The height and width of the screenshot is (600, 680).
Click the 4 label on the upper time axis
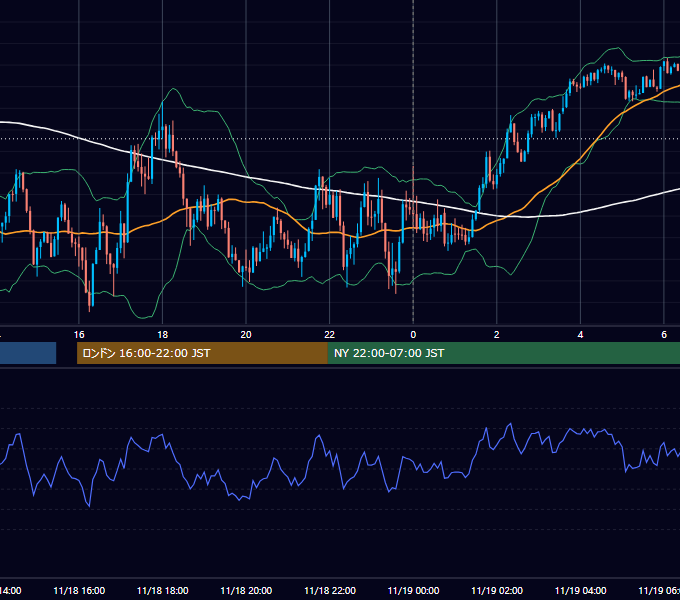[x=580, y=335]
